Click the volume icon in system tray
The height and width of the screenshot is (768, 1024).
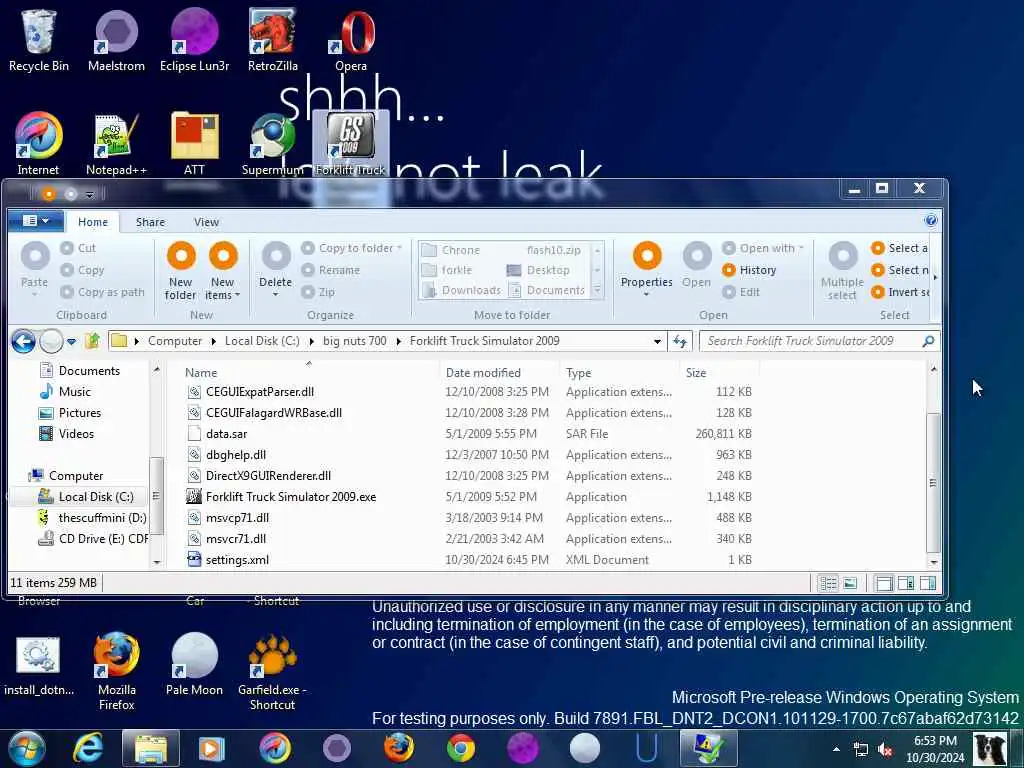tap(886, 749)
